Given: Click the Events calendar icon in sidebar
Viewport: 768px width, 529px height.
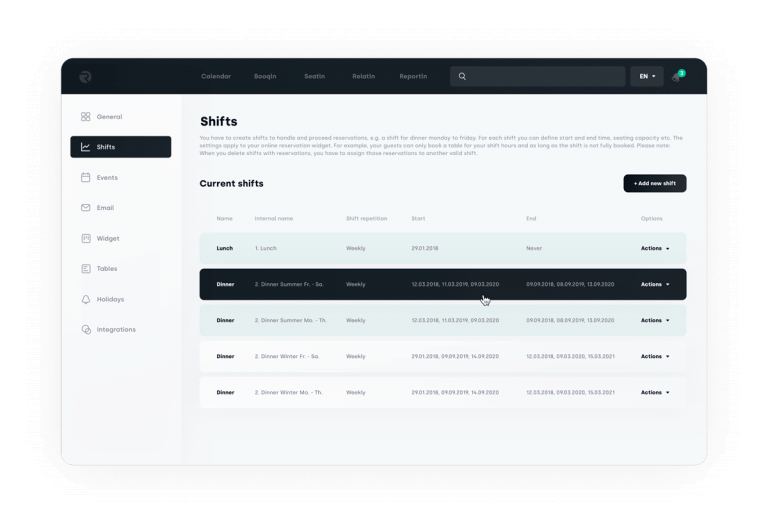Looking at the screenshot, I should pyautogui.click(x=85, y=177).
